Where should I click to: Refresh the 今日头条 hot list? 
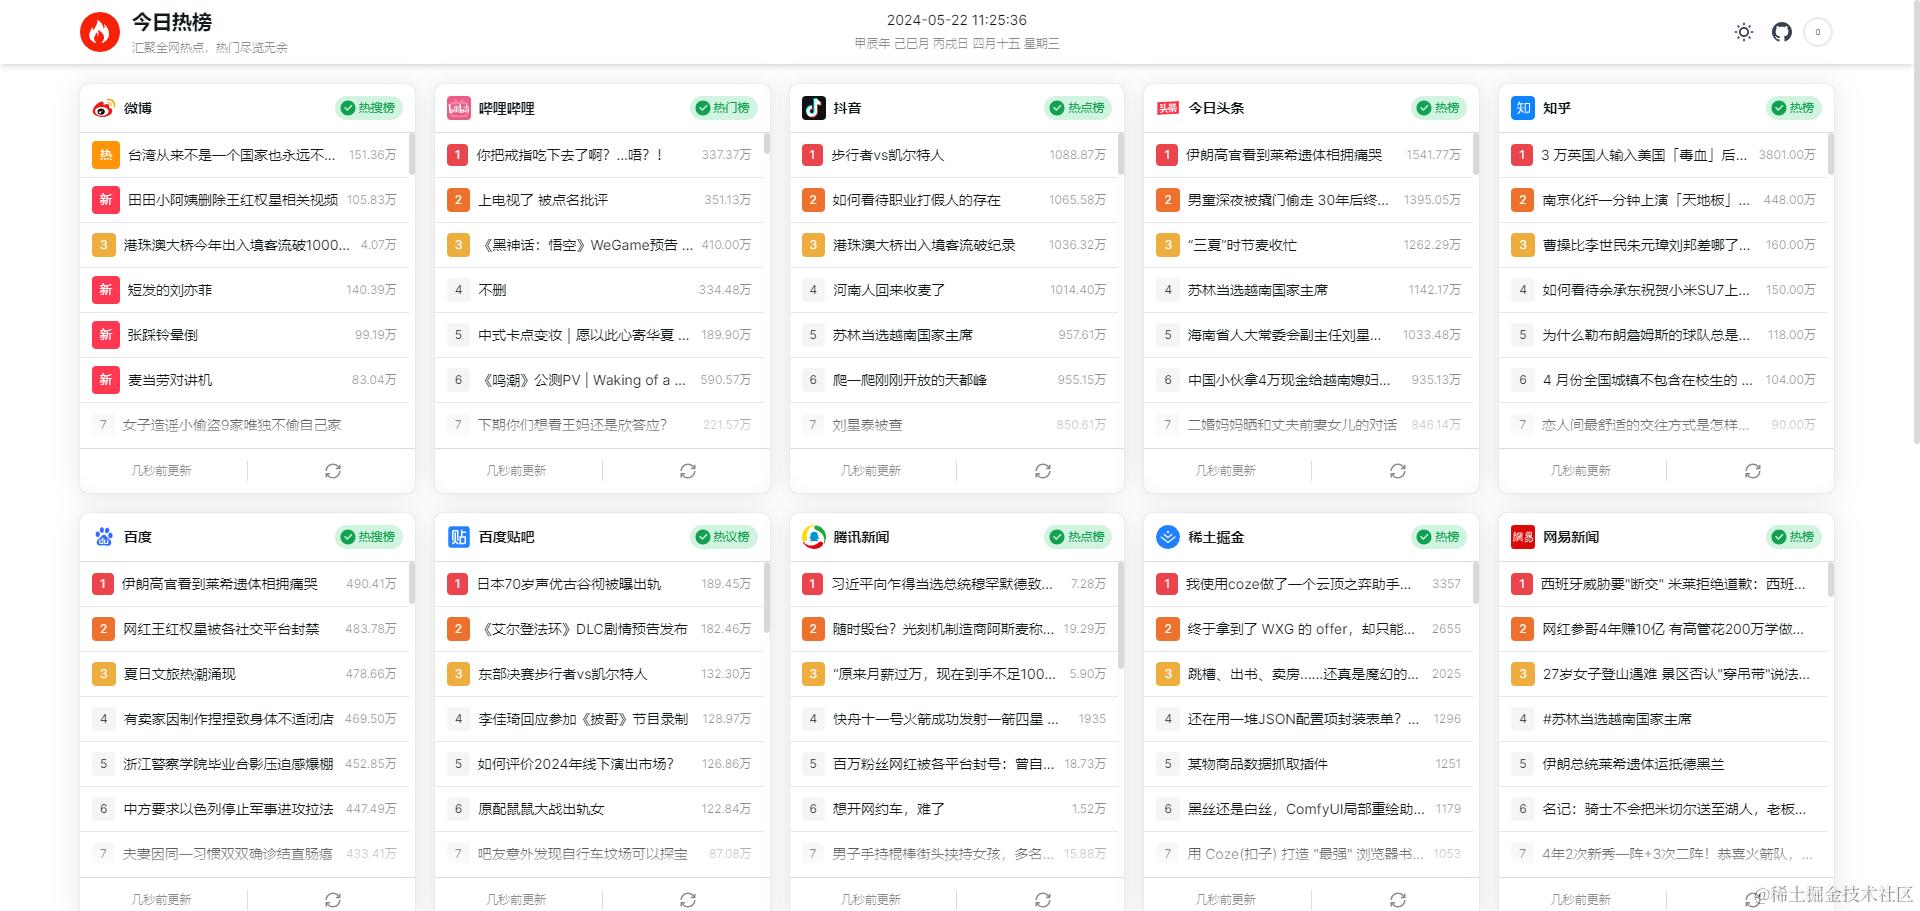coord(1397,471)
